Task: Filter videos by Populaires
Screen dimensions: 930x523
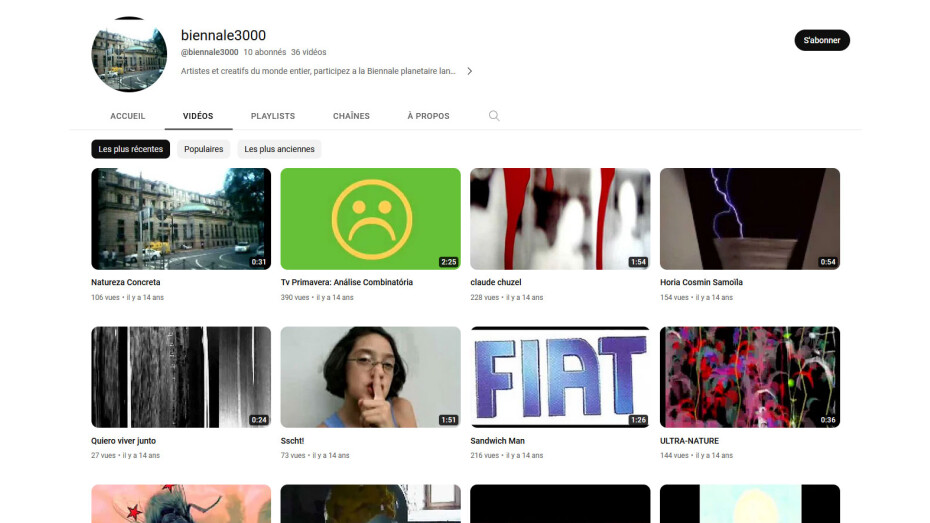Action: (203, 149)
